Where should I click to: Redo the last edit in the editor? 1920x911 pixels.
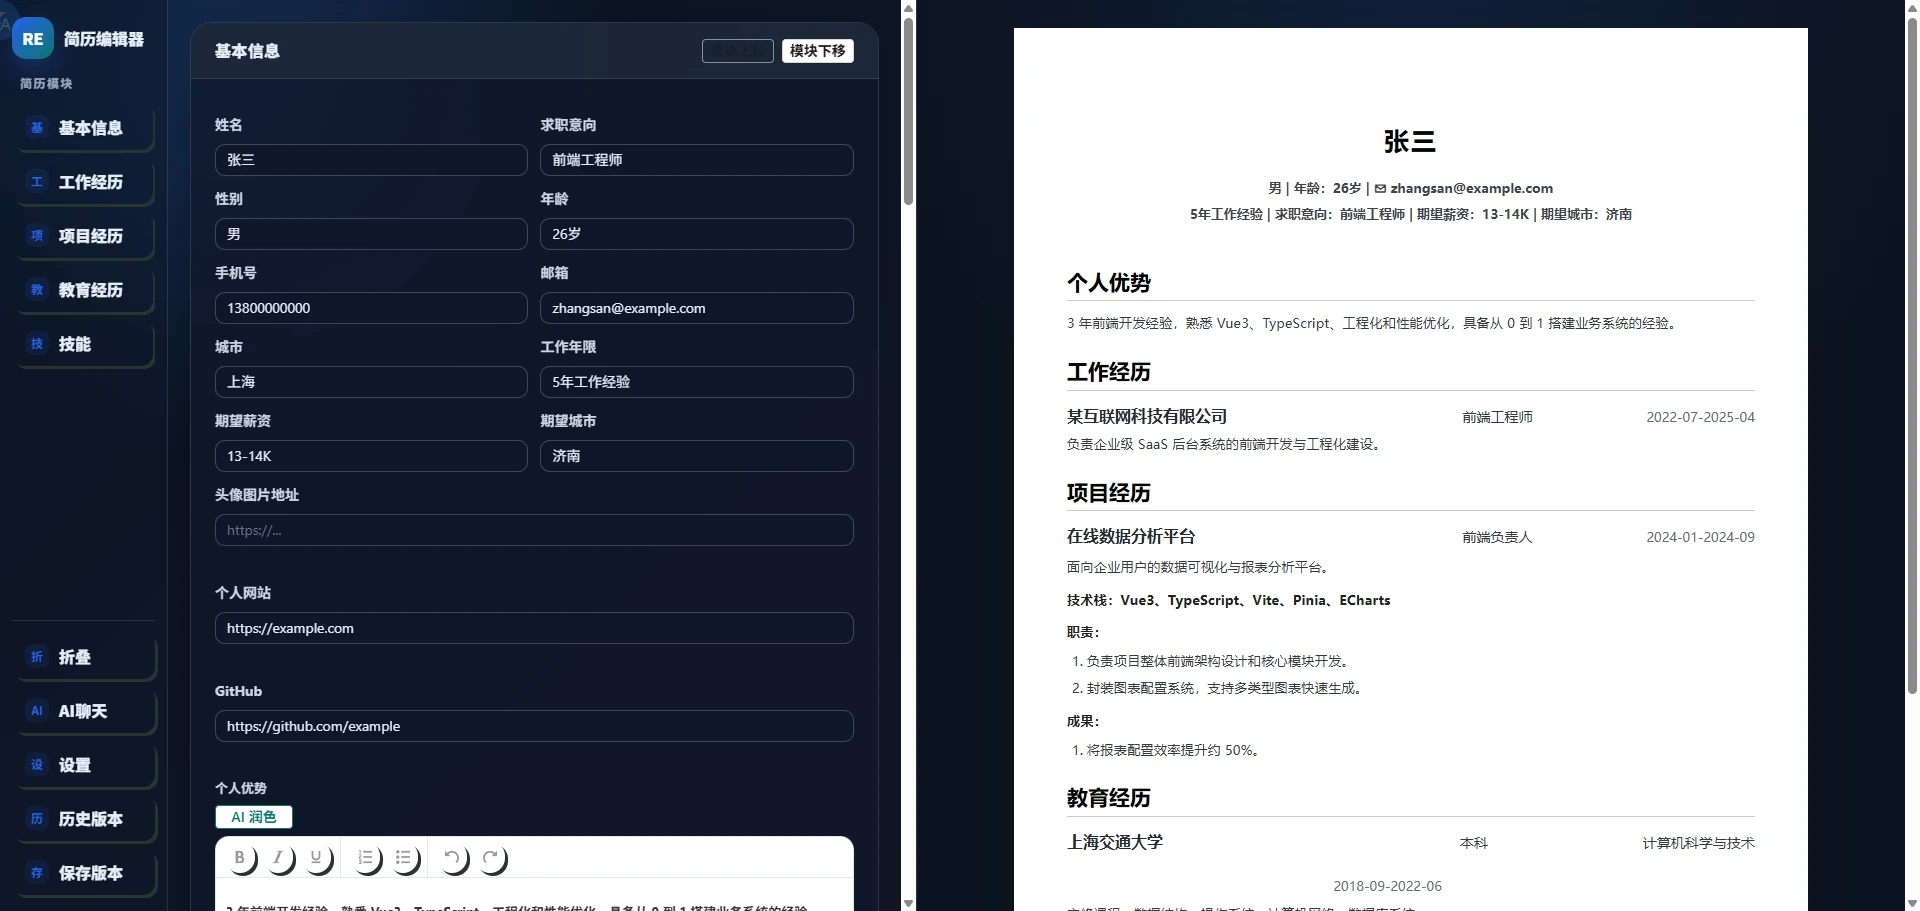[491, 858]
